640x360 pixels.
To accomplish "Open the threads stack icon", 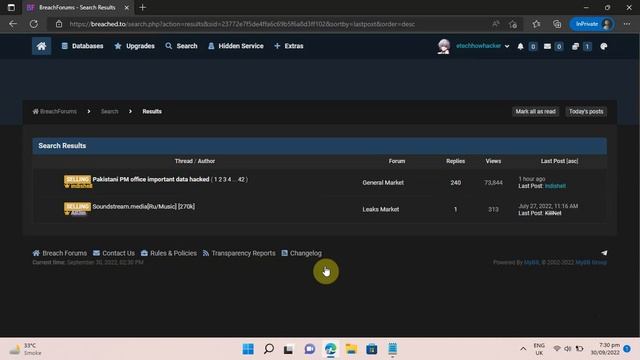I will coord(576,47).
